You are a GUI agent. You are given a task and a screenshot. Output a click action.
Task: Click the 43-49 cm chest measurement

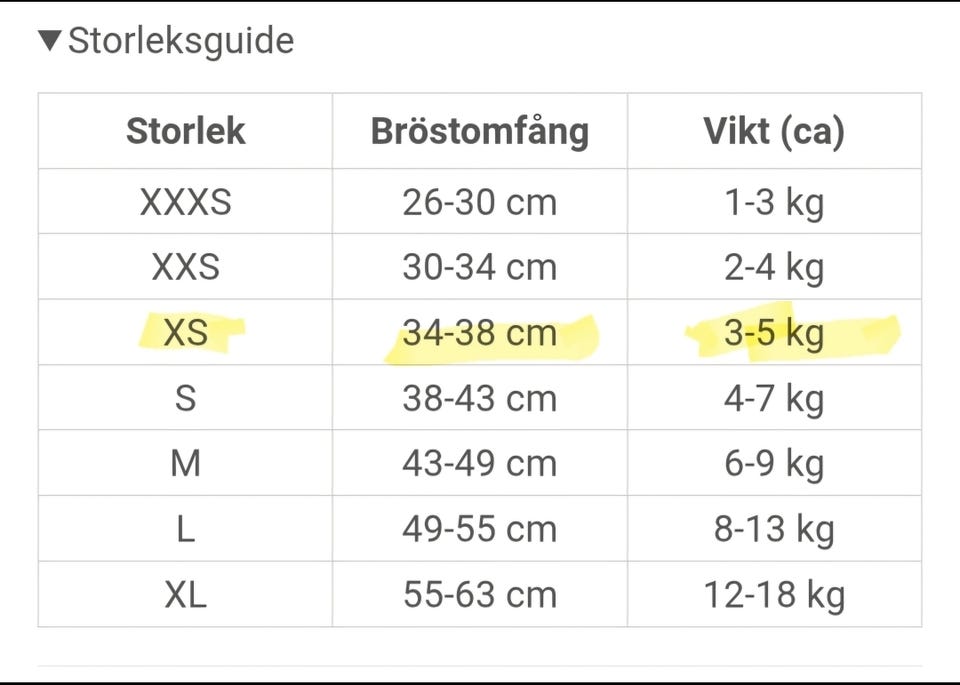(x=479, y=463)
